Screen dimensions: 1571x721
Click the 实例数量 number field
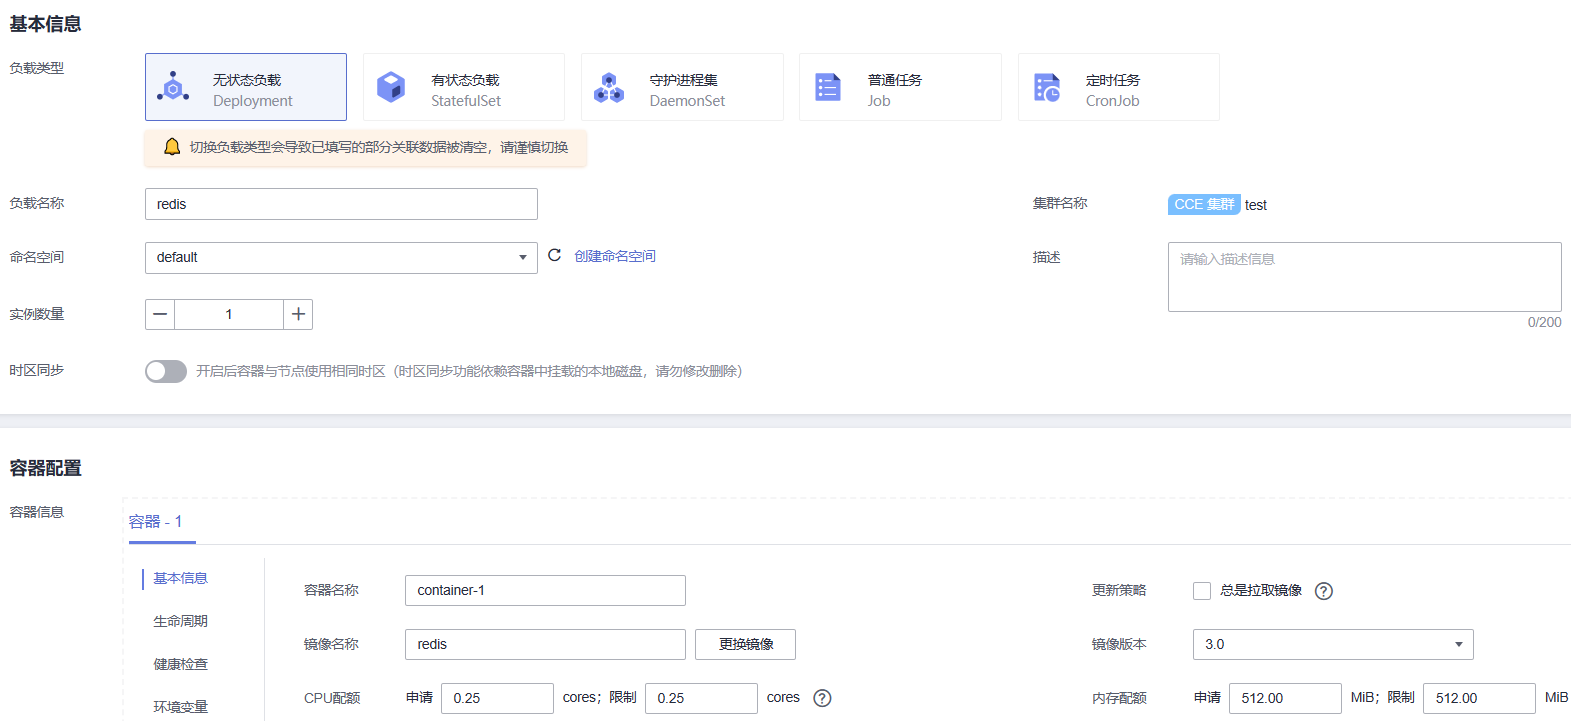click(229, 314)
